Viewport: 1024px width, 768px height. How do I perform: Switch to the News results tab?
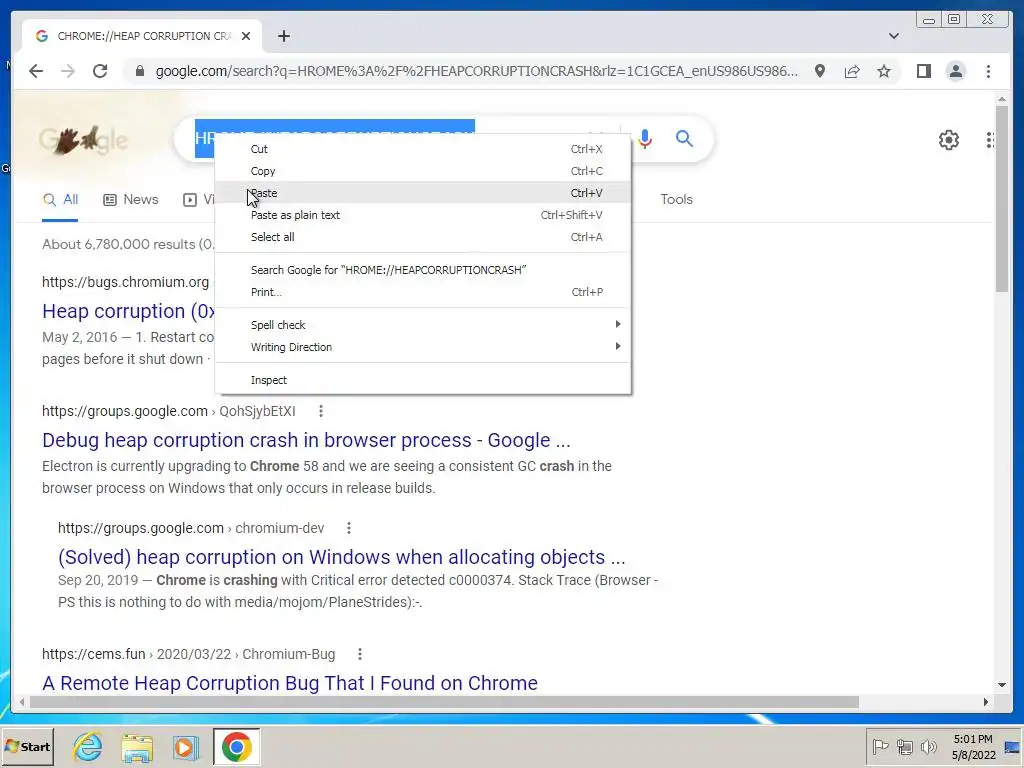pyautogui.click(x=131, y=200)
